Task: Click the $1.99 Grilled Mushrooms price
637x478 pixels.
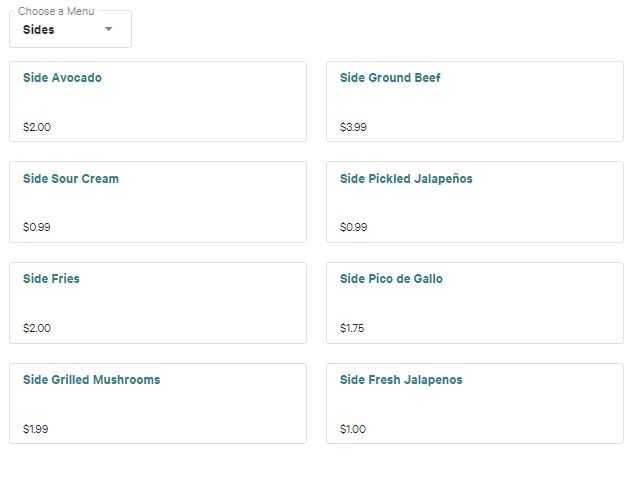Action: point(36,429)
